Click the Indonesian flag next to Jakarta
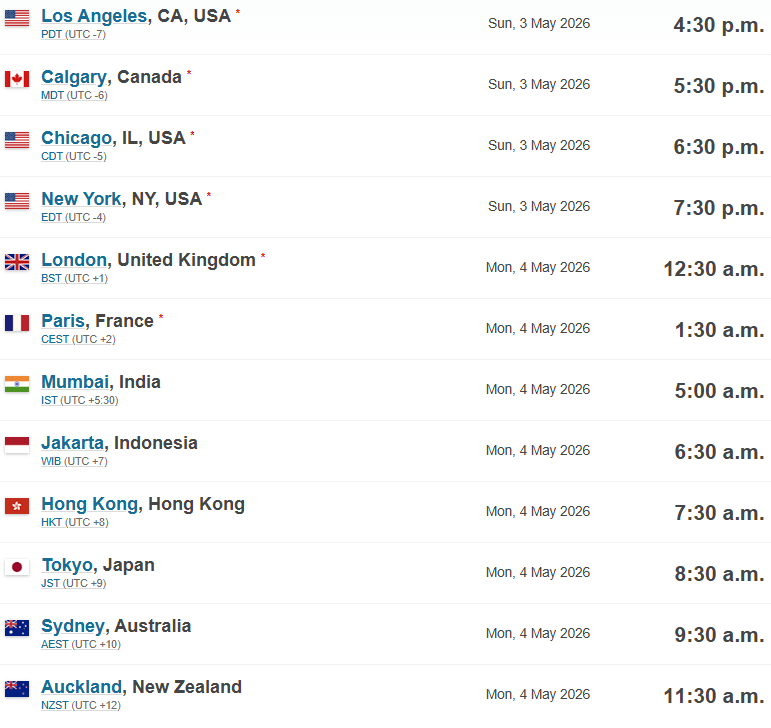The width and height of the screenshot is (771, 728). click(17, 445)
